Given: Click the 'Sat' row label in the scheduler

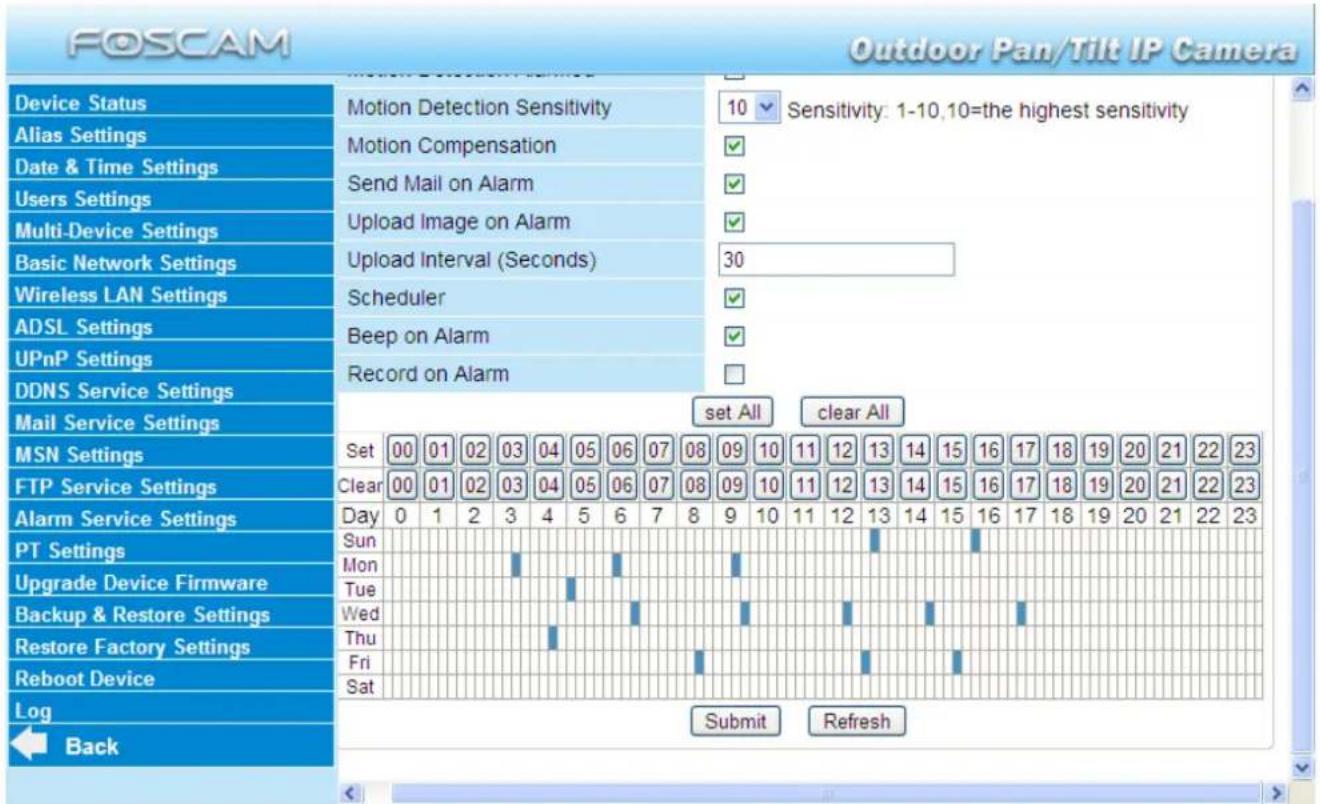Looking at the screenshot, I should point(358,686).
